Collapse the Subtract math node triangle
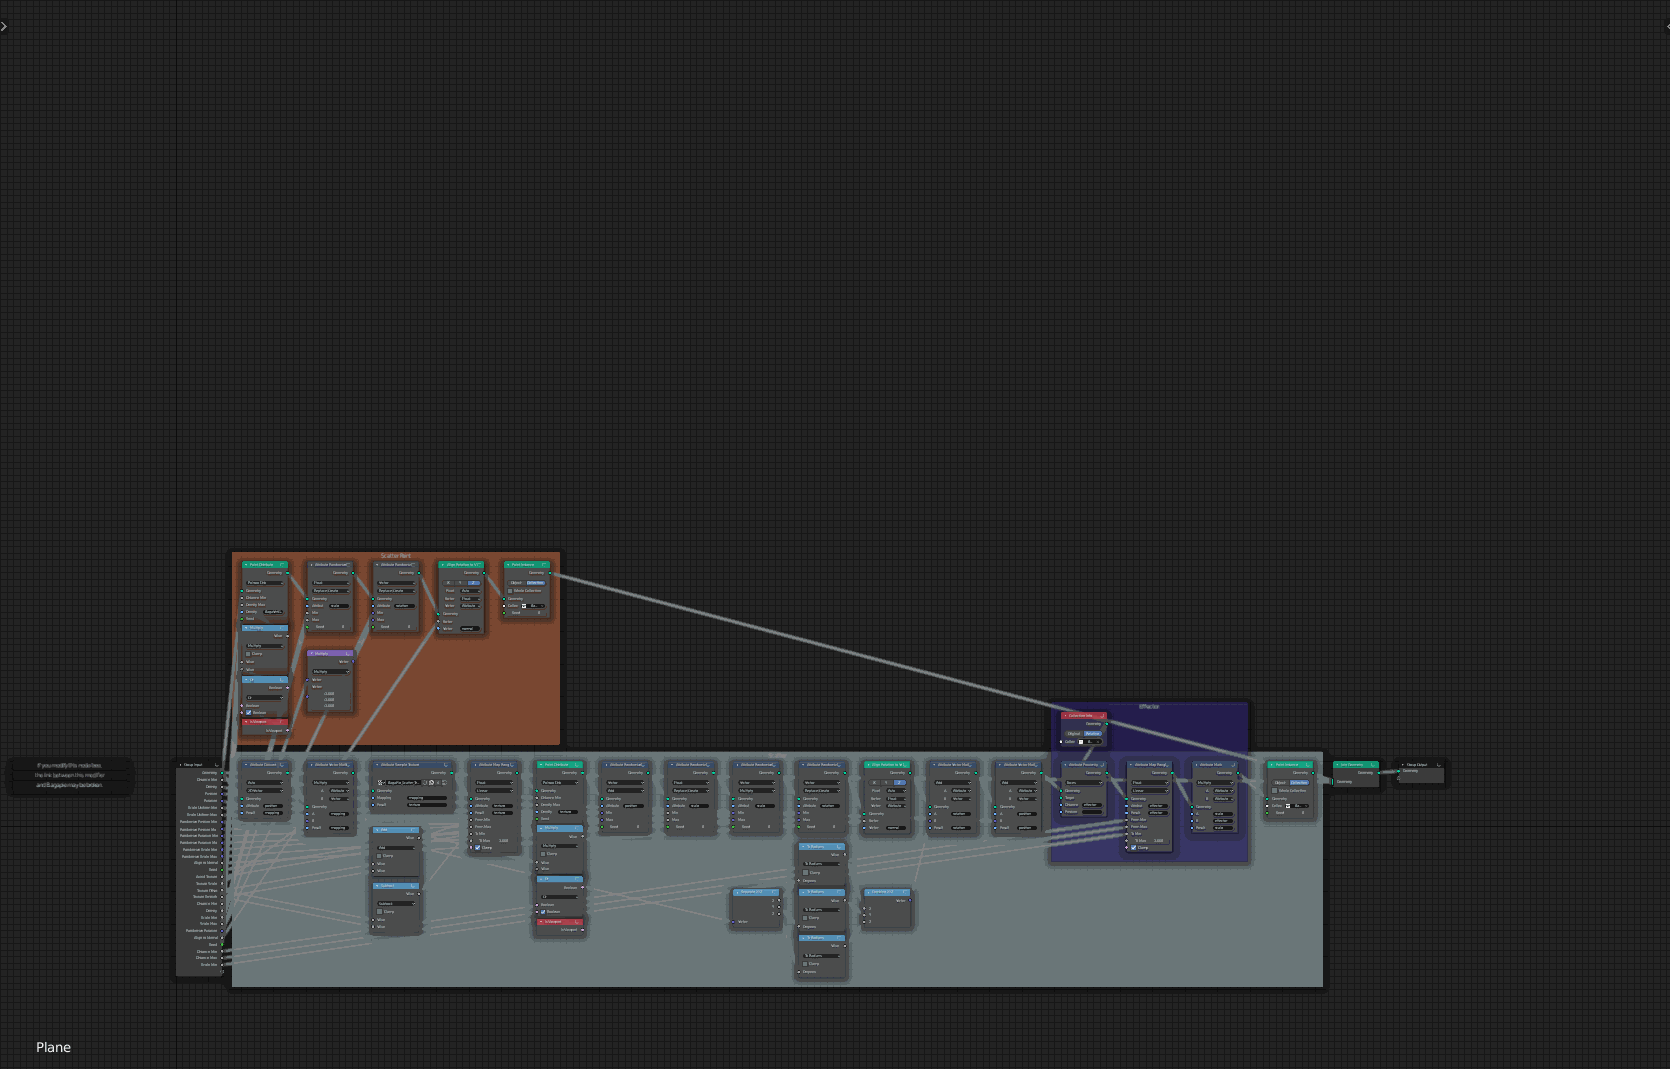Image resolution: width=1670 pixels, height=1069 pixels. point(377,886)
